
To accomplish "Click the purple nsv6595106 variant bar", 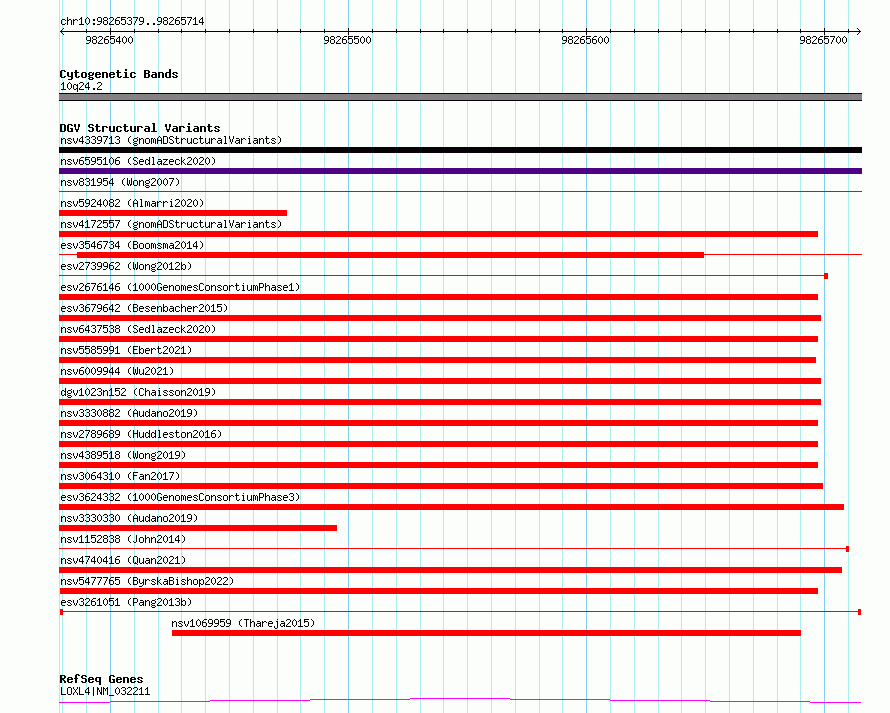I will pyautogui.click(x=460, y=171).
